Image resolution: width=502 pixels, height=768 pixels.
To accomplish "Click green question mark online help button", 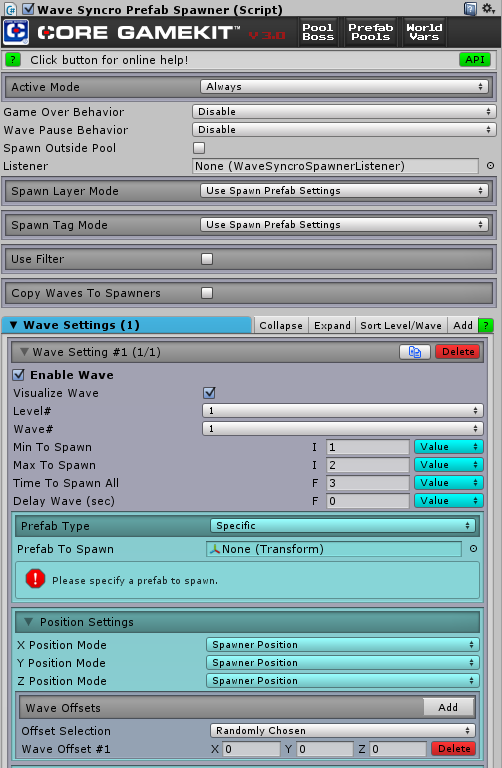I will tap(13, 60).
